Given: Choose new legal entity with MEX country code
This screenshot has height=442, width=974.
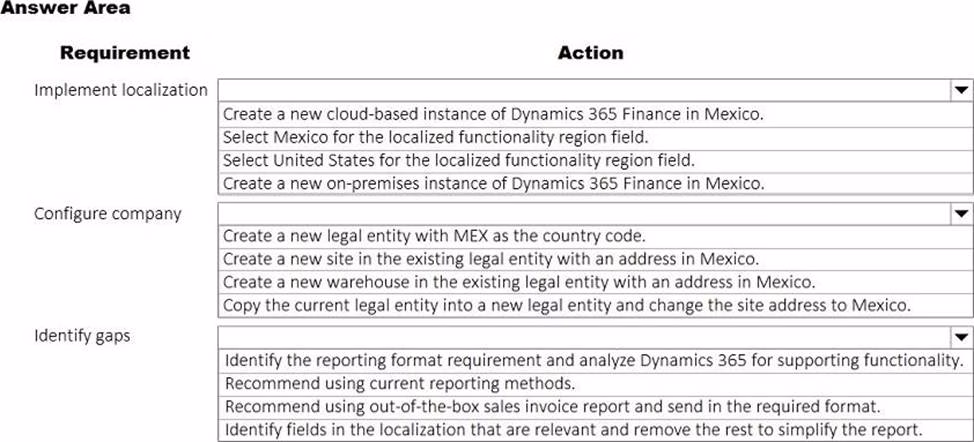Looking at the screenshot, I should pos(434,237).
